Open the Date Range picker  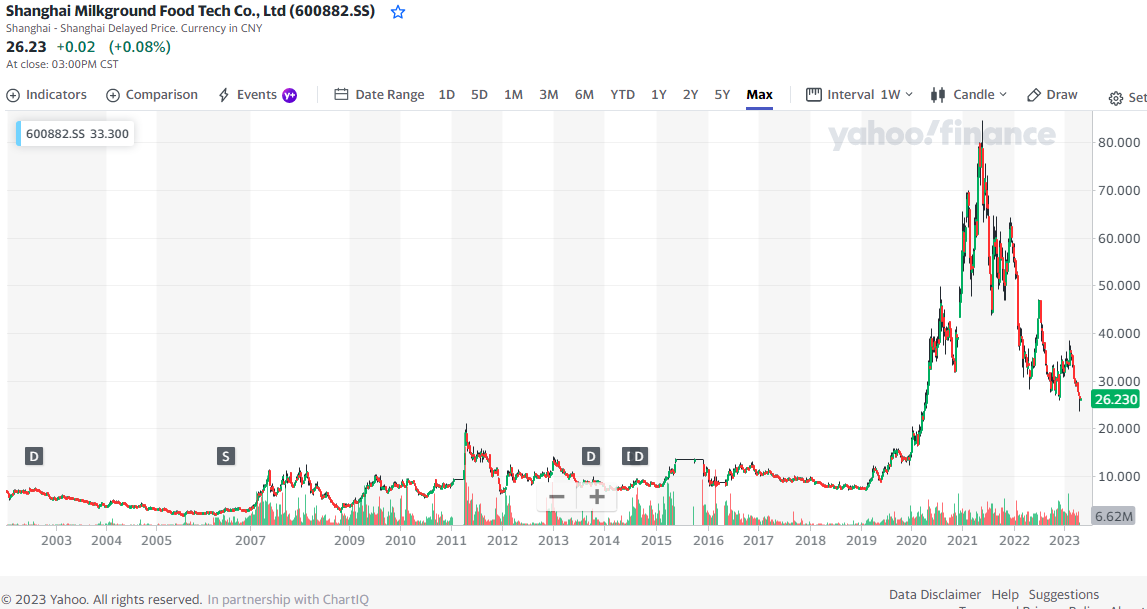tap(379, 94)
